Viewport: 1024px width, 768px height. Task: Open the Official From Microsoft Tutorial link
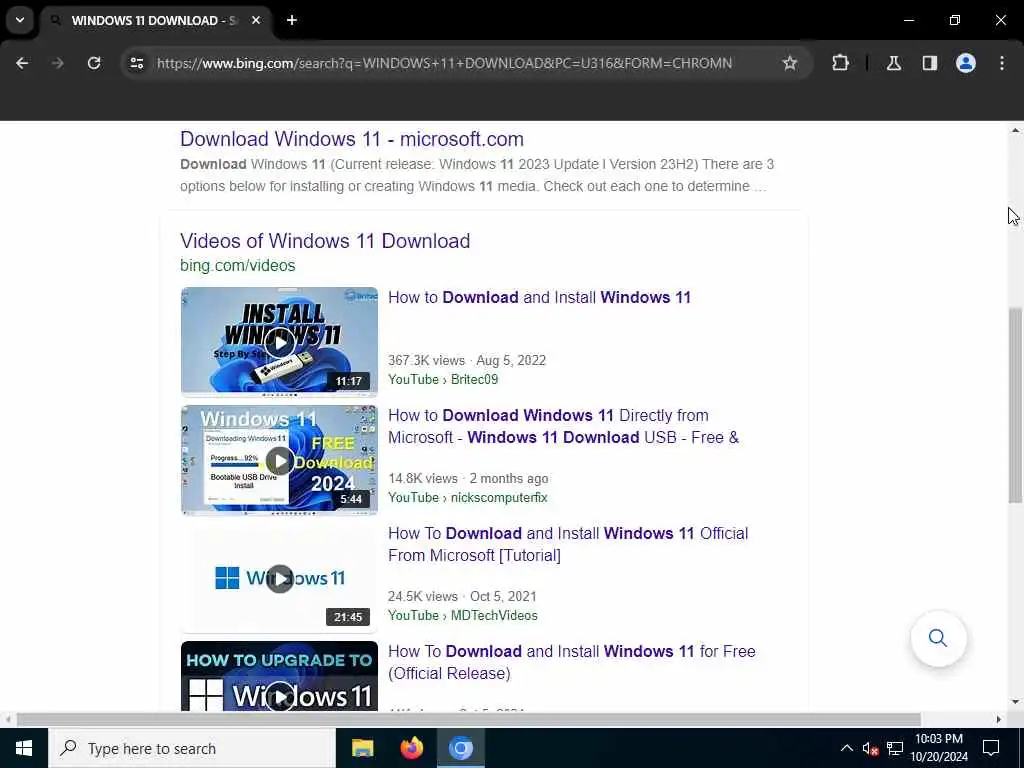568,545
